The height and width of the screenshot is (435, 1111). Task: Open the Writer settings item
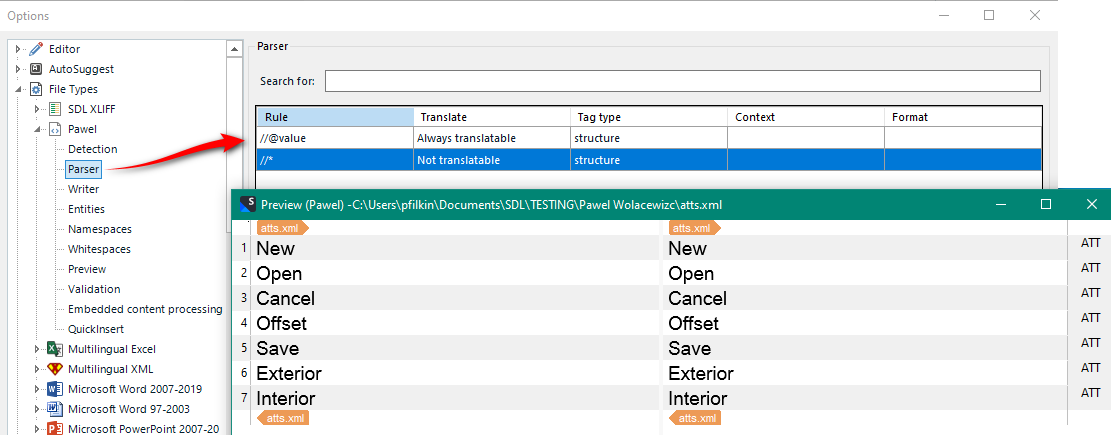click(84, 189)
